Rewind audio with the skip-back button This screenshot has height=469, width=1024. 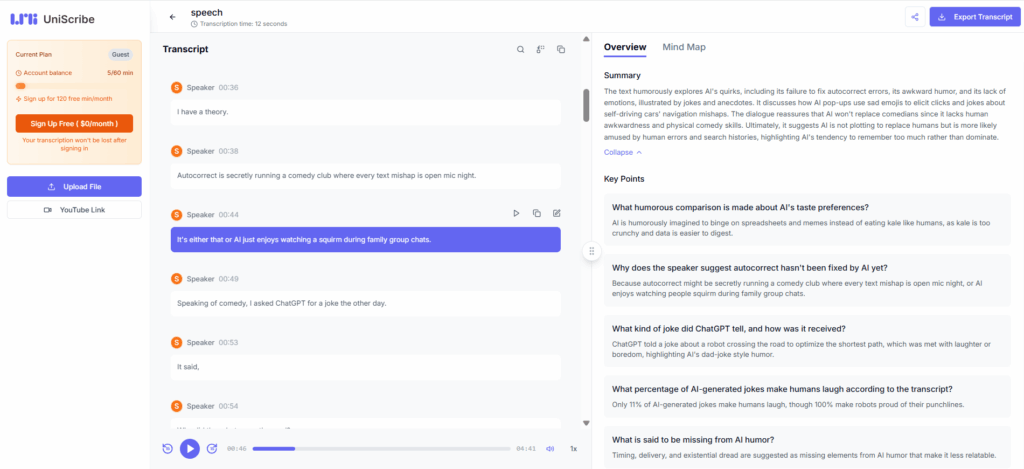coord(168,449)
